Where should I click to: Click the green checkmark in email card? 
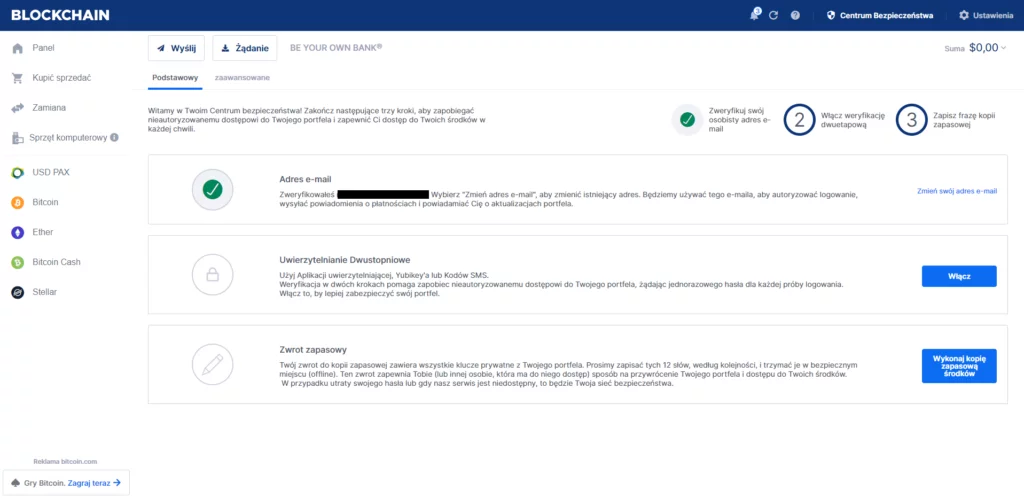pos(212,190)
